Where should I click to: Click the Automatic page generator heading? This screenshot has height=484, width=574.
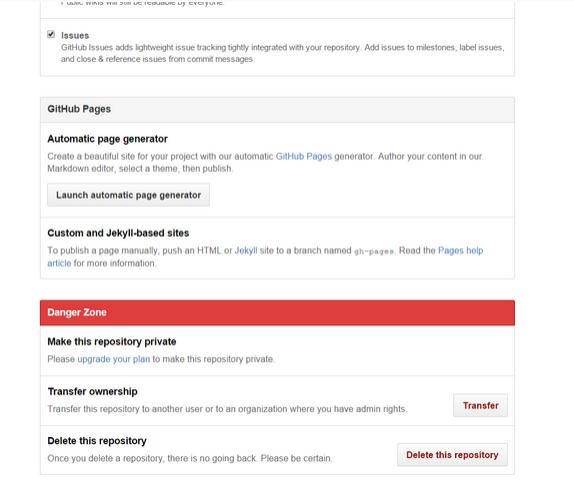click(x=108, y=139)
